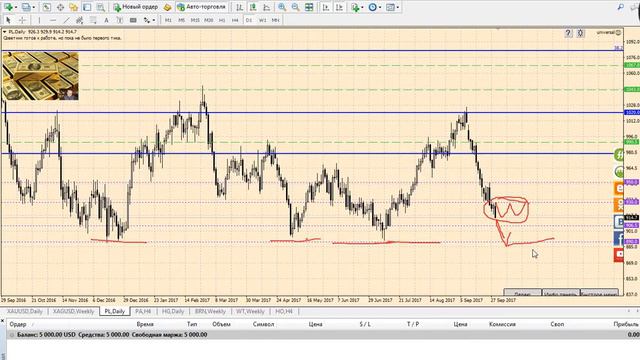640x360 pixels.
Task: Open the arrows objects tool
Action: pos(146,20)
